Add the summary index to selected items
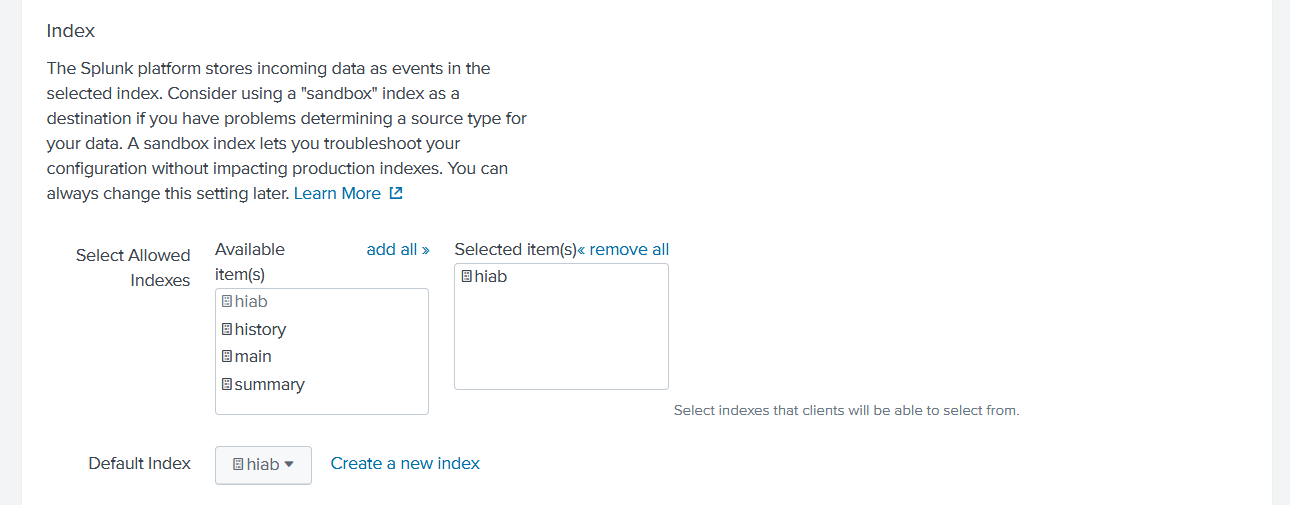 pyautogui.click(x=269, y=384)
